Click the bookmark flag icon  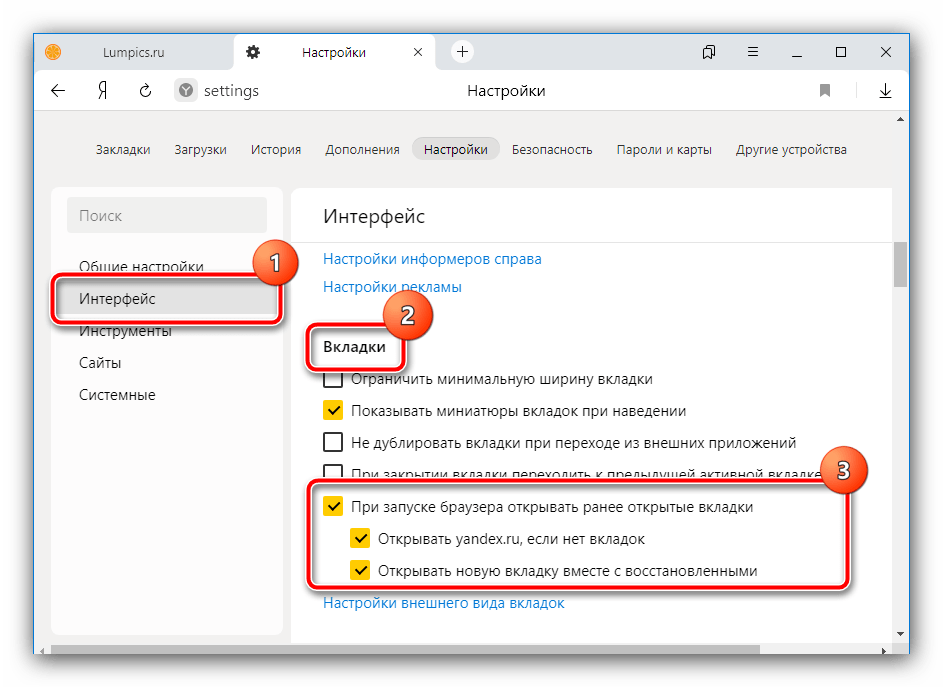(x=825, y=91)
